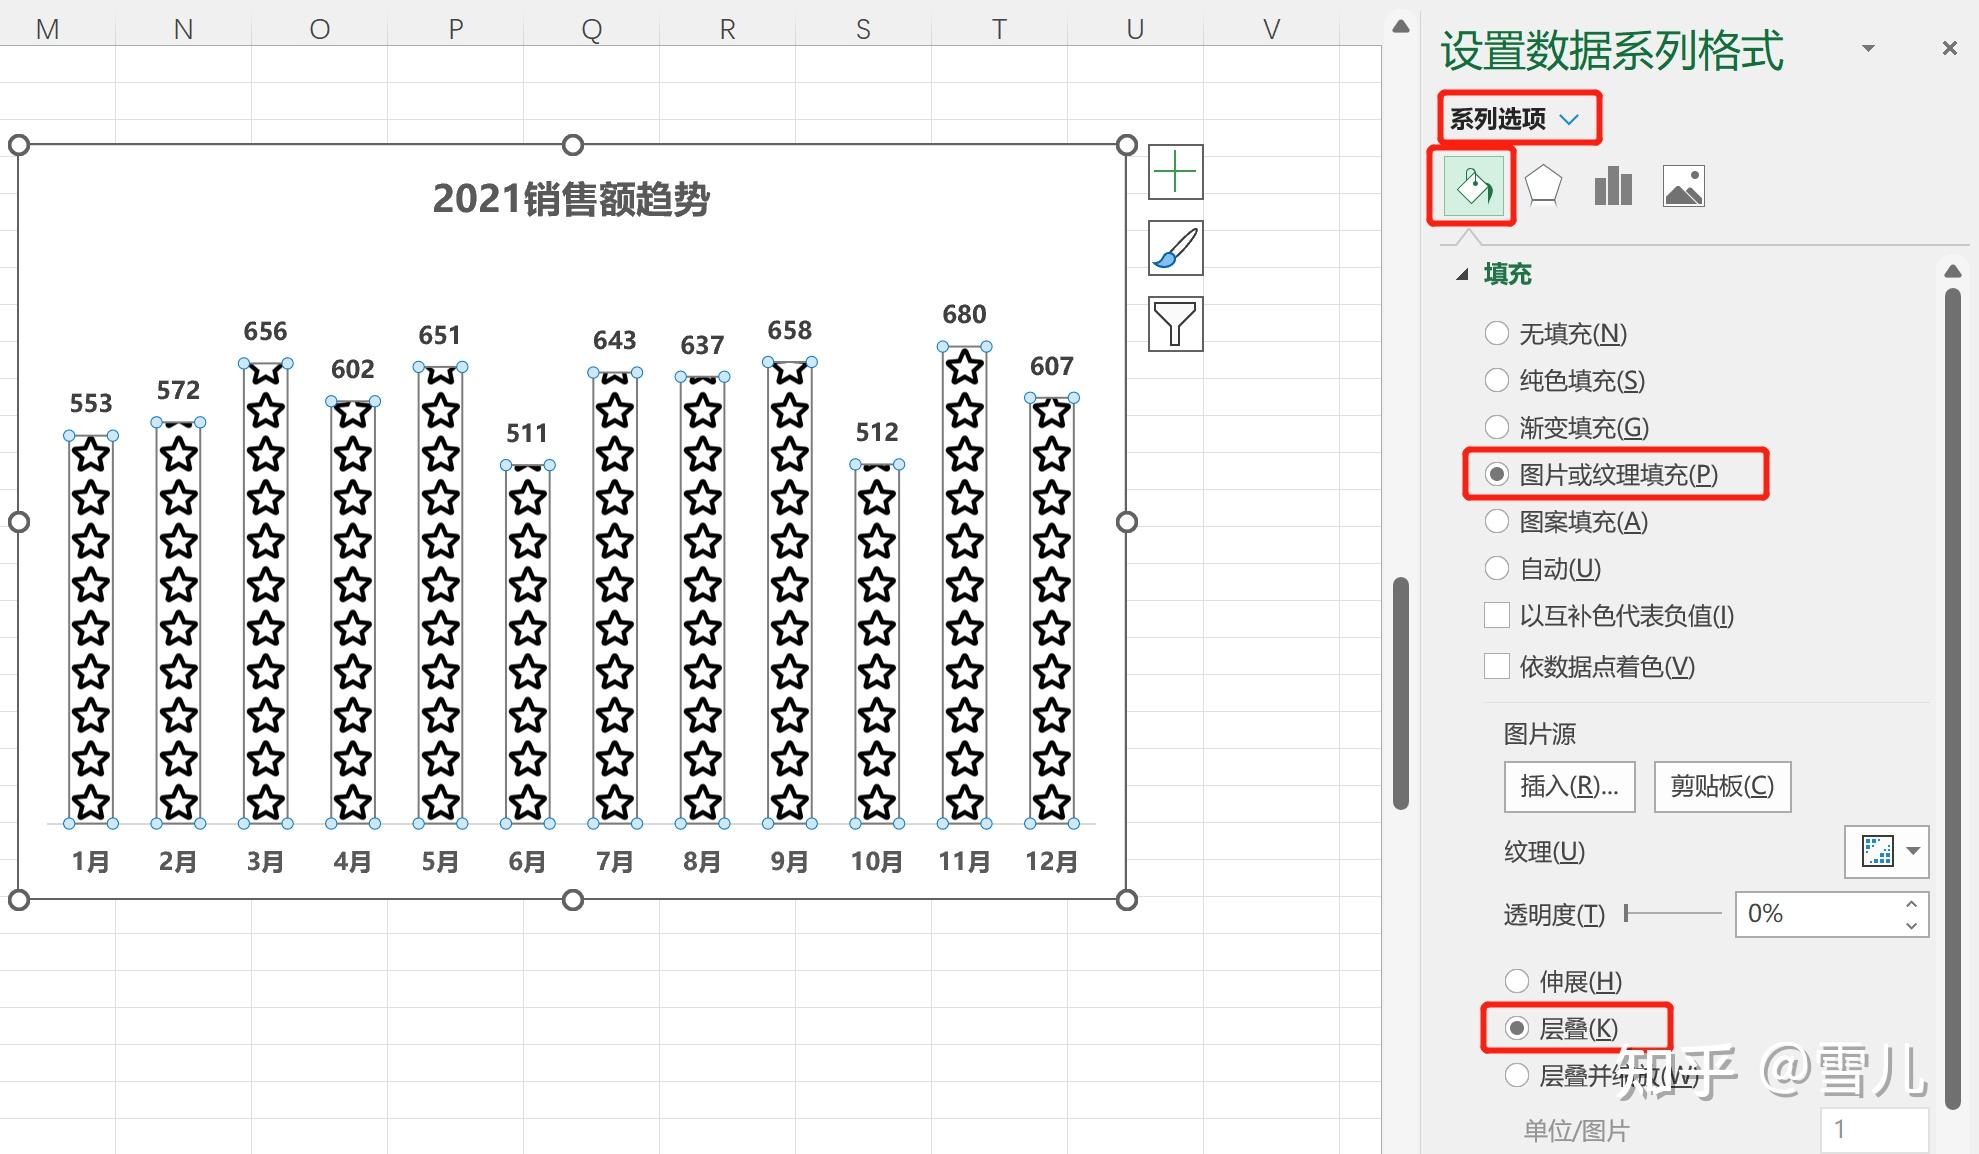Viewport: 1979px width, 1154px height.
Task: Open the Picture tab icon
Action: [x=1683, y=186]
